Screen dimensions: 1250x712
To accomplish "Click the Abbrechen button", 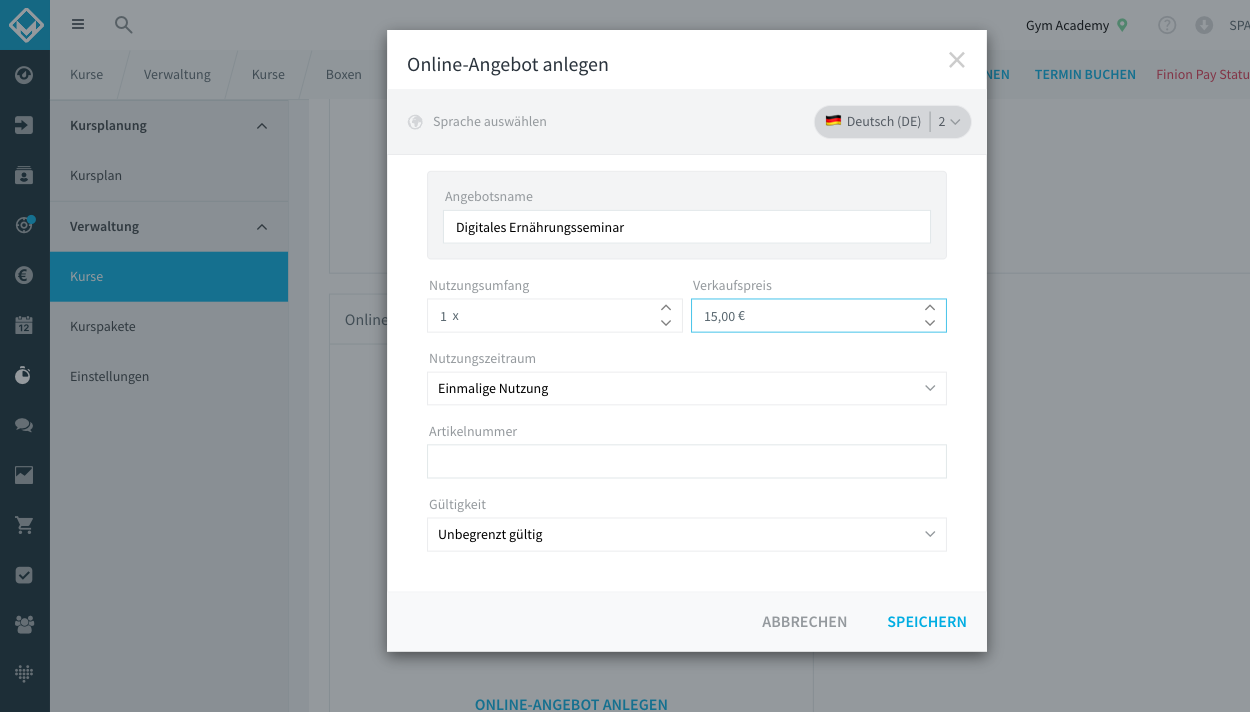I will [x=804, y=622].
